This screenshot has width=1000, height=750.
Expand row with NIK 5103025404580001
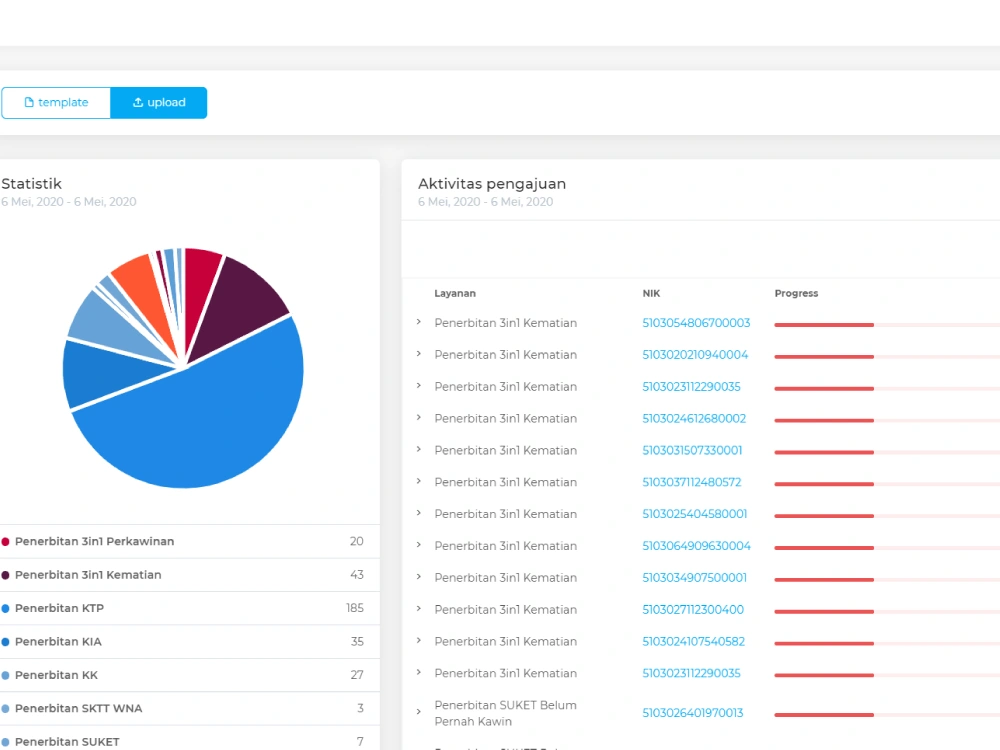tap(418, 513)
